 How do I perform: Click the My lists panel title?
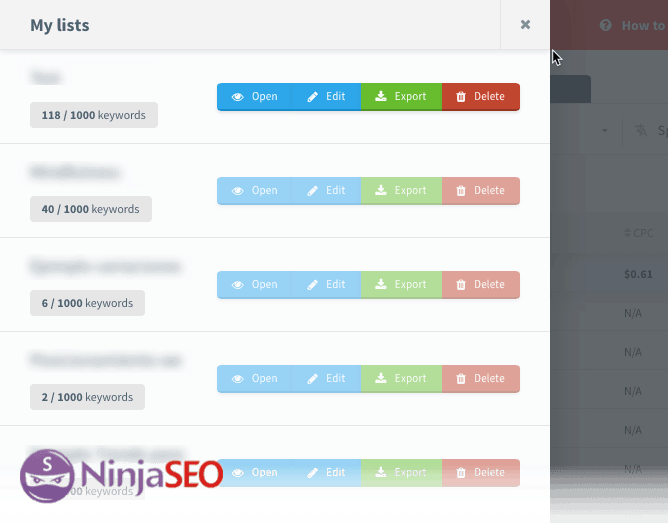coord(60,25)
